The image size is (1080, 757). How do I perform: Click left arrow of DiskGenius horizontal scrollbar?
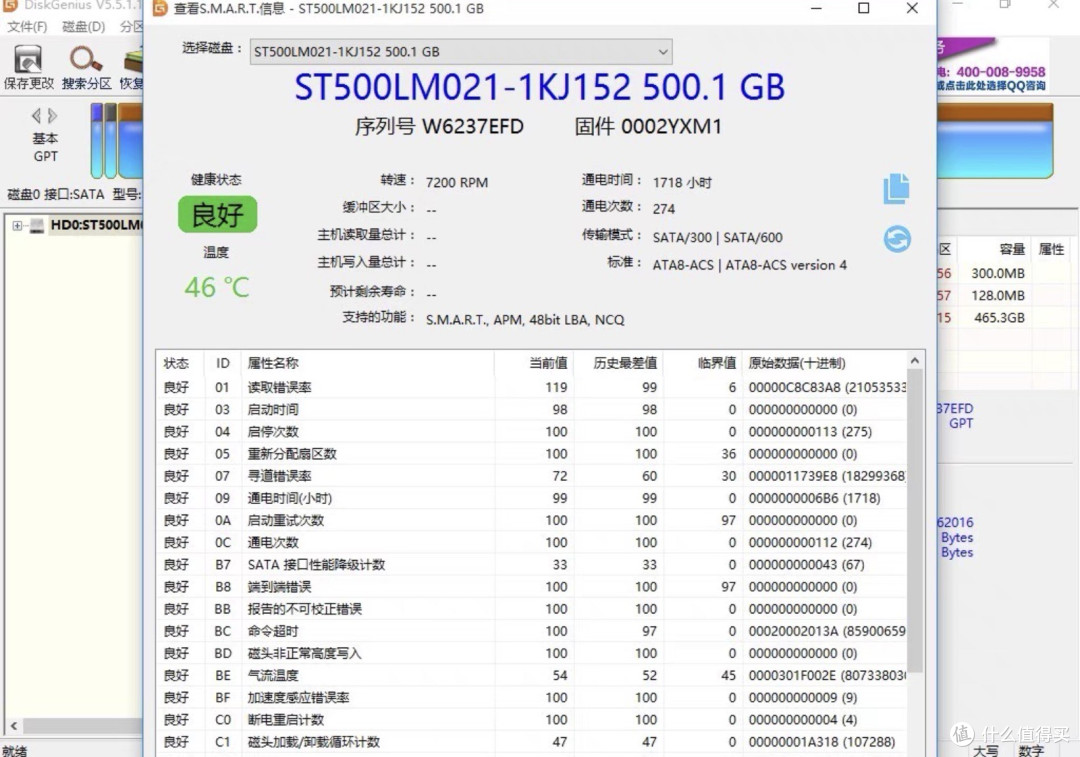(13, 725)
